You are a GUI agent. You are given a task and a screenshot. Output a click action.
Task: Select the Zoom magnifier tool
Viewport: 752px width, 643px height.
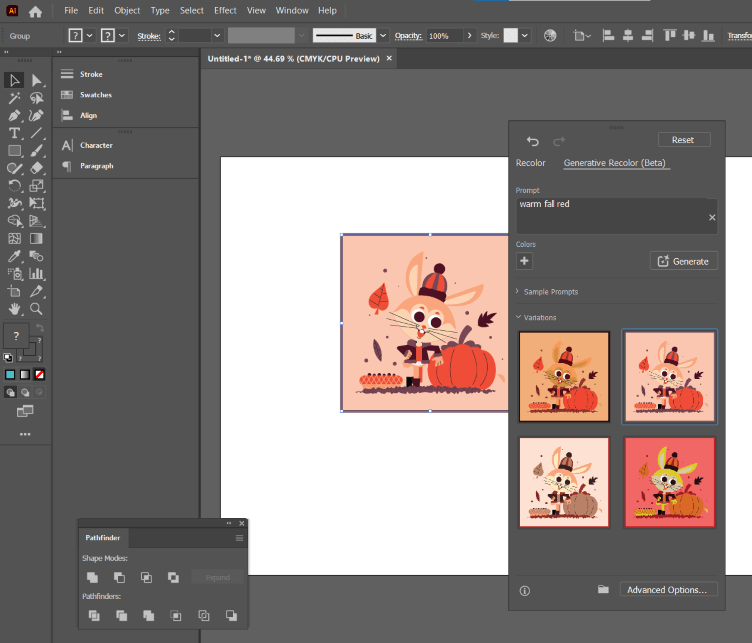click(x=36, y=309)
